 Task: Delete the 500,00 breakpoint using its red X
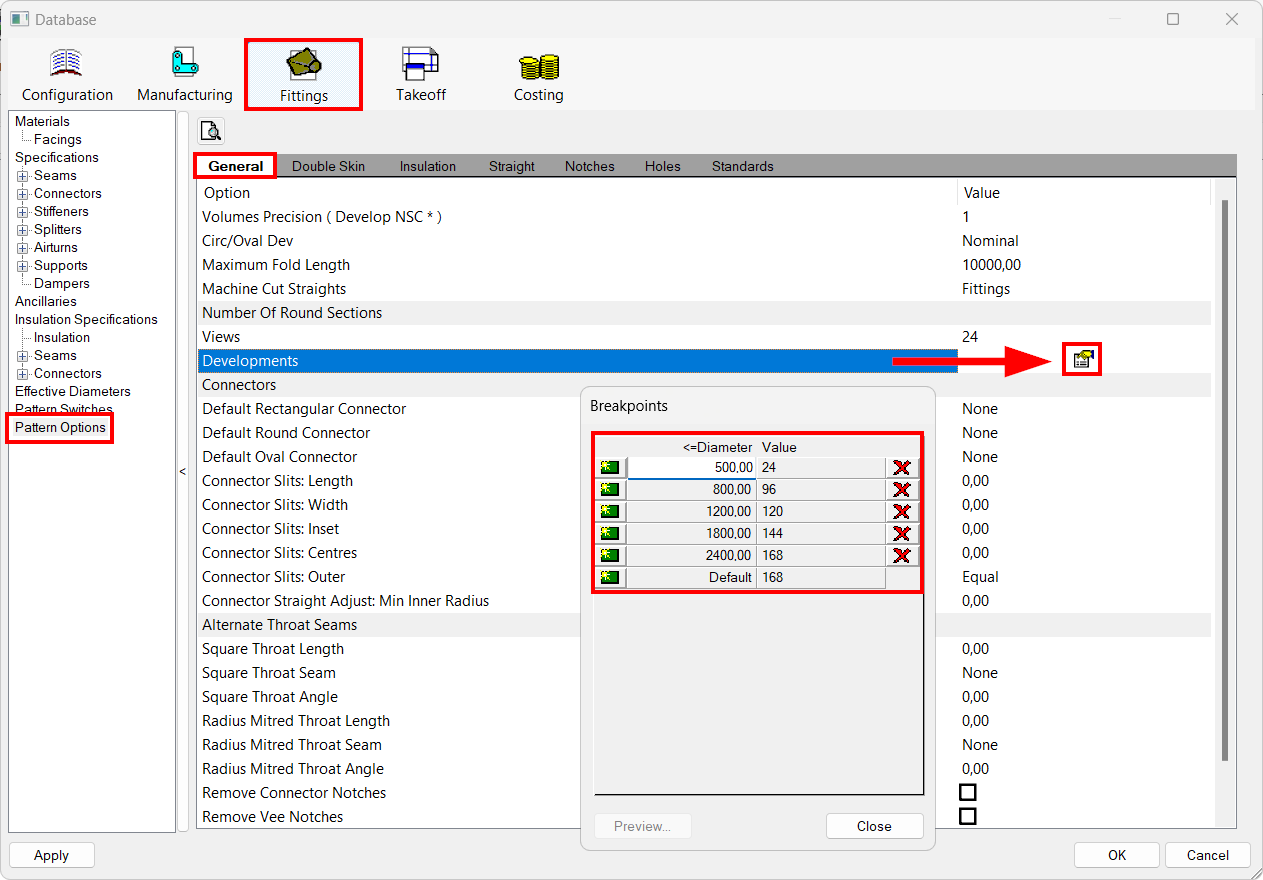pyautogui.click(x=902, y=467)
